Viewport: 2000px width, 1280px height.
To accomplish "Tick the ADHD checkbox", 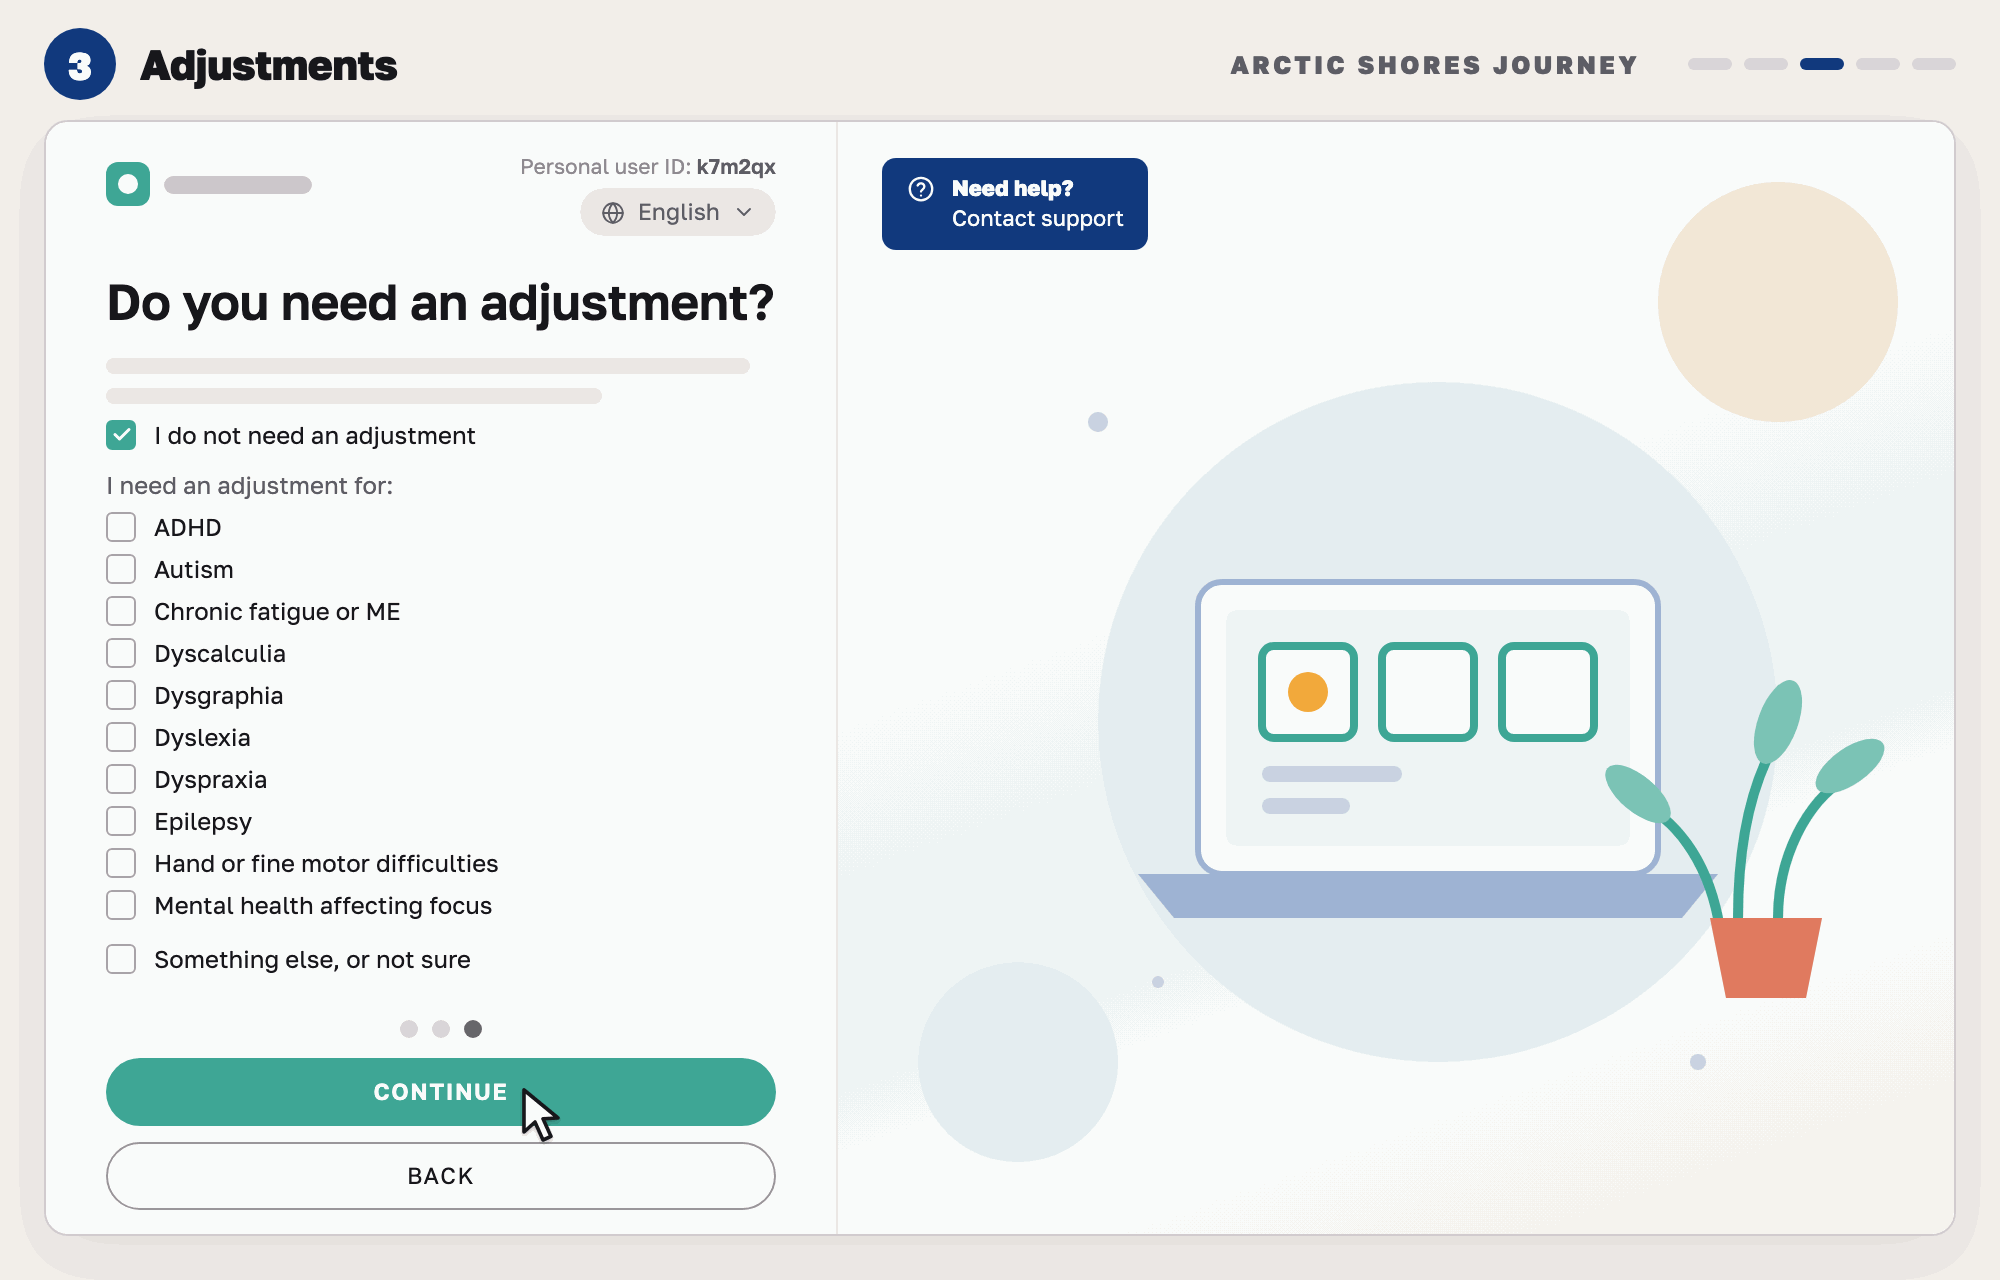I will click(x=121, y=527).
